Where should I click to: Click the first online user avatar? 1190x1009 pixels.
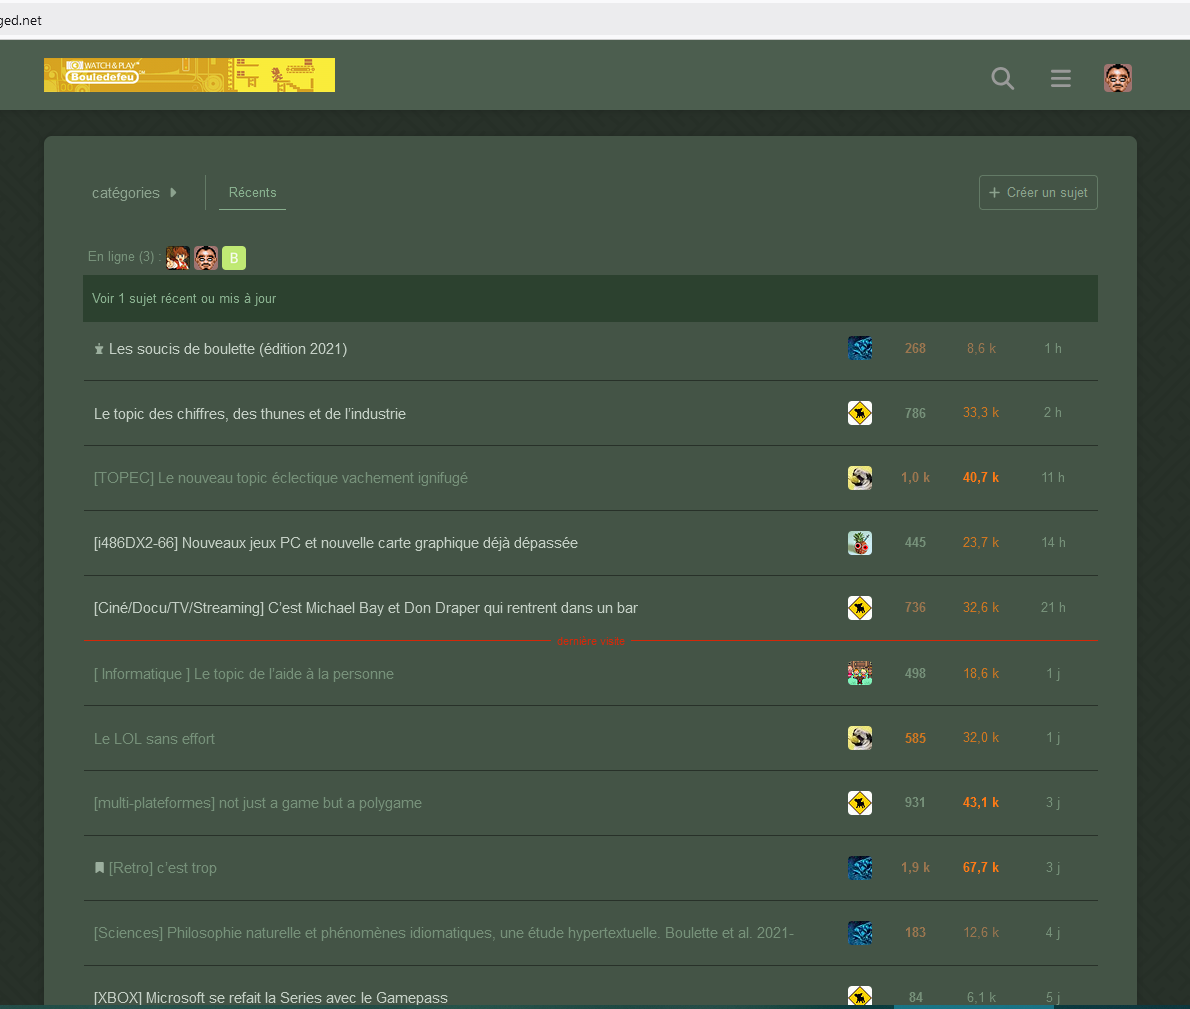click(x=178, y=258)
